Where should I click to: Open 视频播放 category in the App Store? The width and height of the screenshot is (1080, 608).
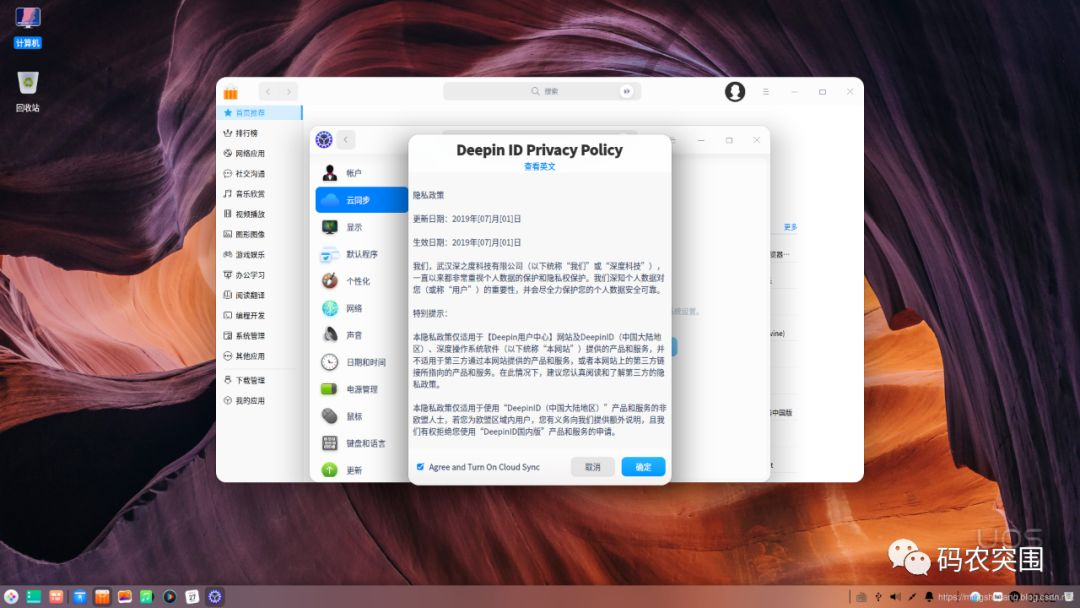pyautogui.click(x=260, y=214)
